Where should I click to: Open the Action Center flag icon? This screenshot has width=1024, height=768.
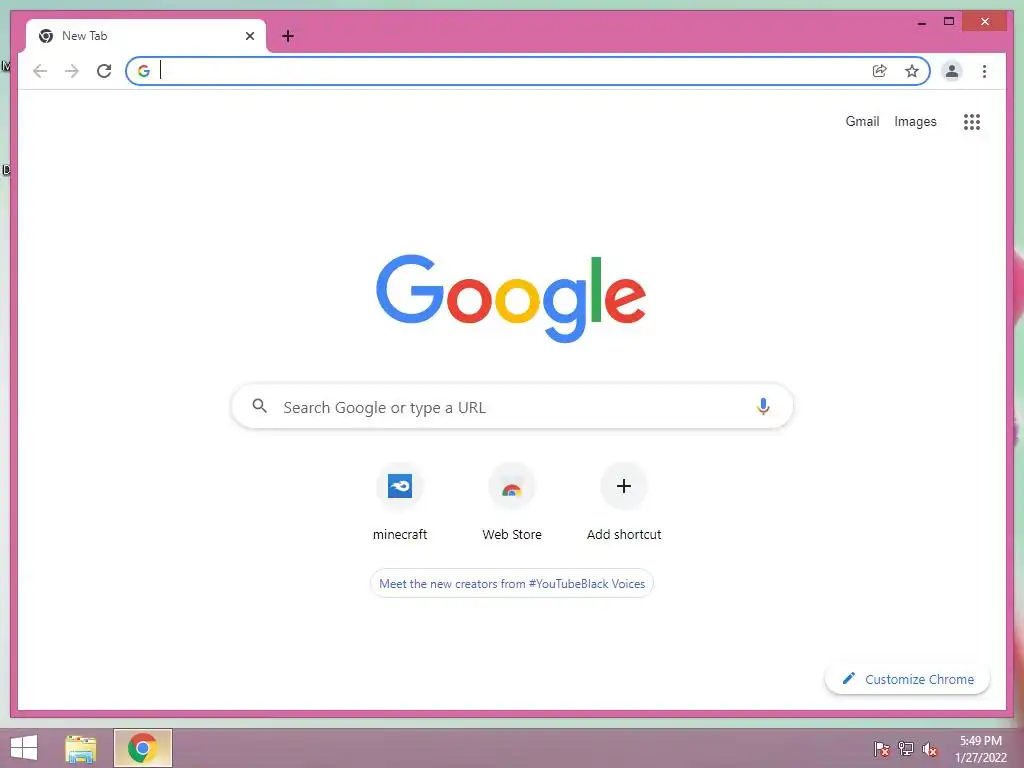click(x=882, y=748)
